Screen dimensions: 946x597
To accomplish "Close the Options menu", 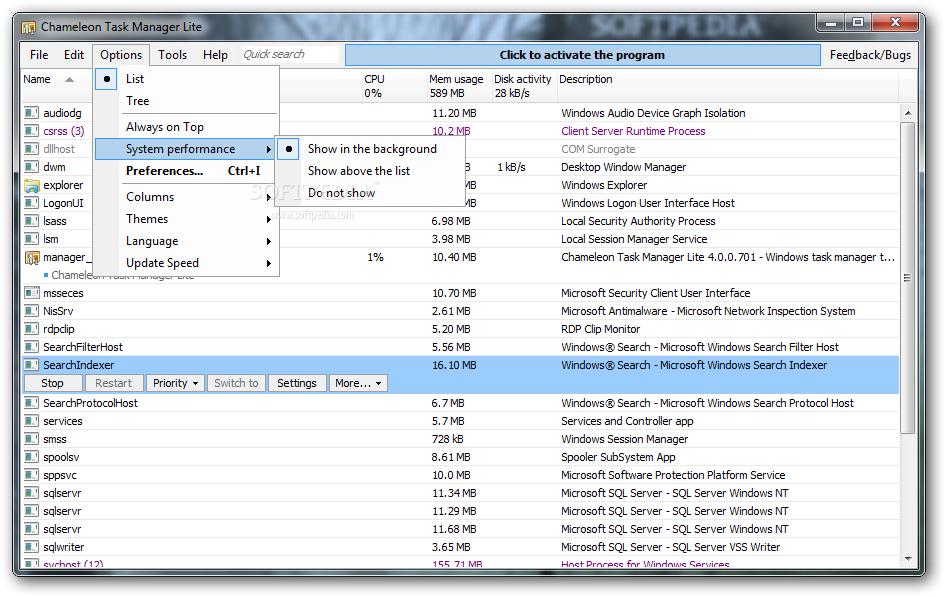I will tap(121, 55).
